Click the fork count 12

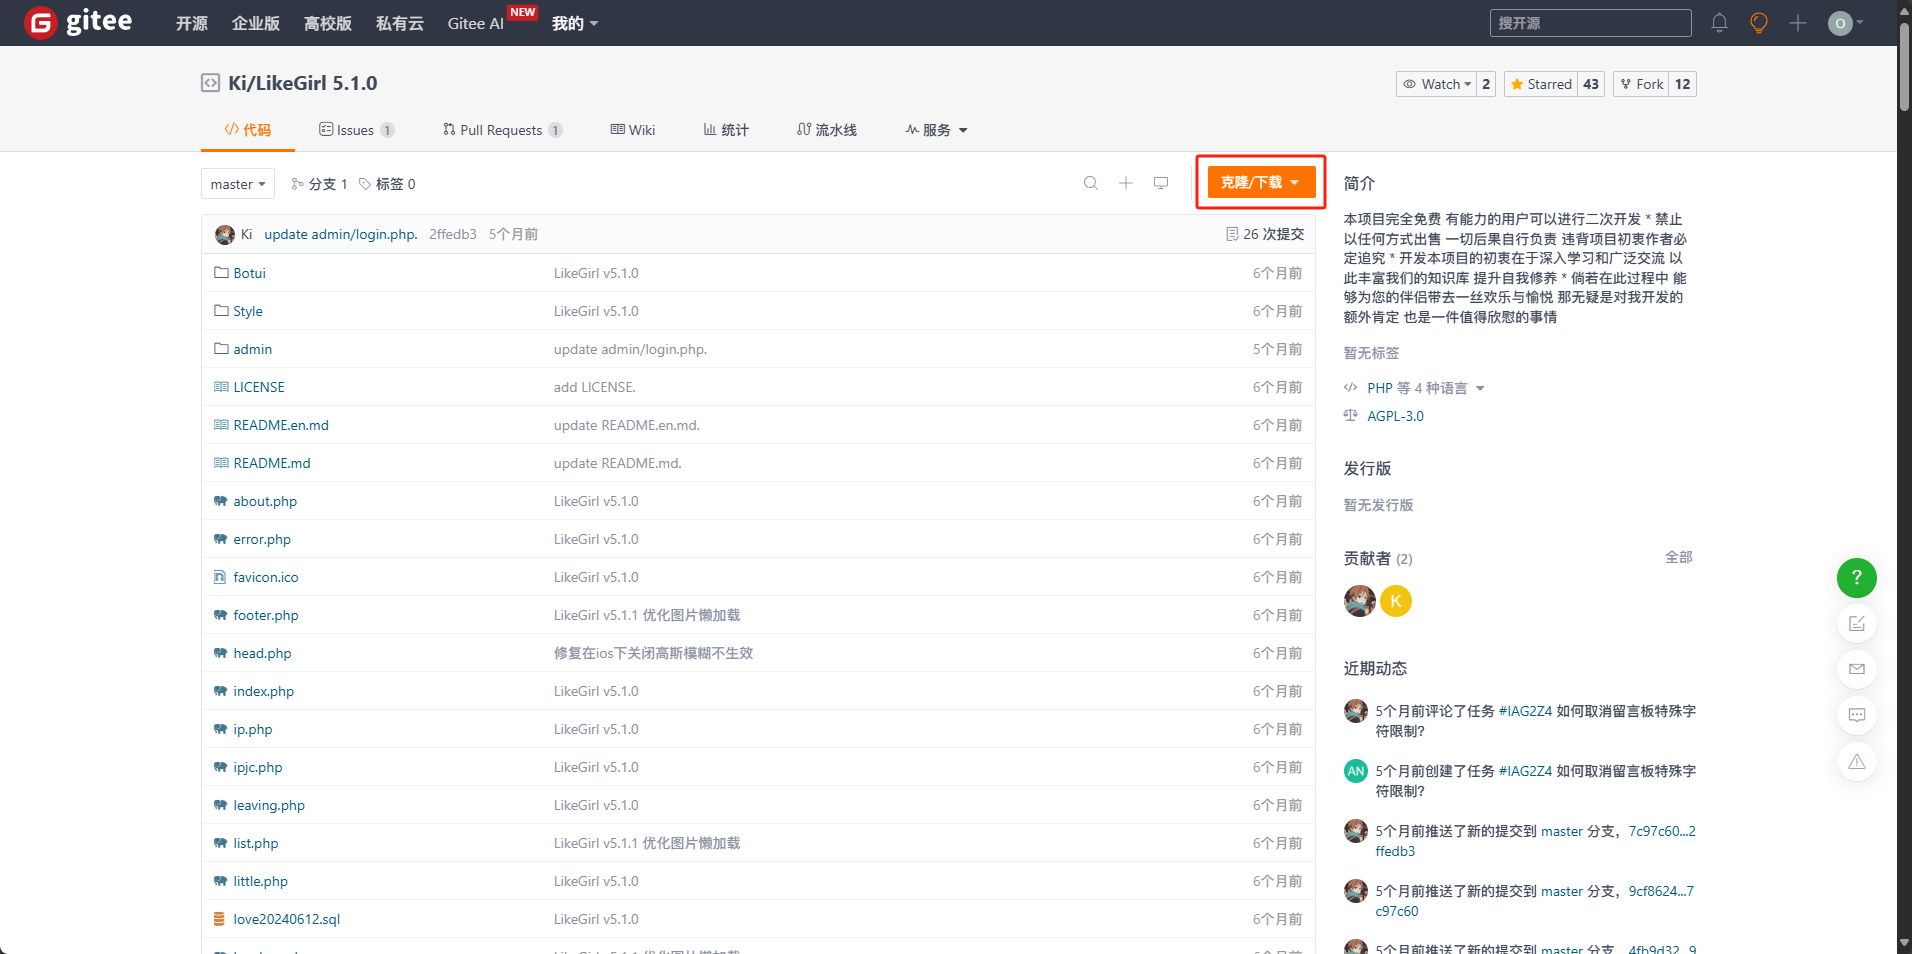[1683, 84]
